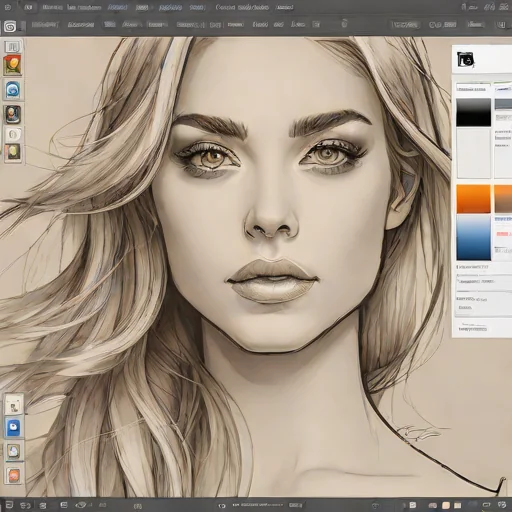Click the eye icon in the bottom status bar
This screenshot has height=512, width=512.
[x=80, y=505]
